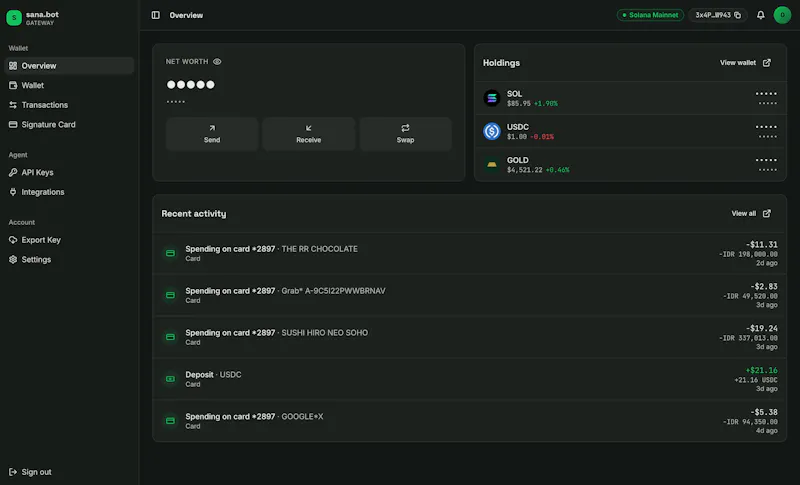Open notifications bell icon

tap(760, 15)
